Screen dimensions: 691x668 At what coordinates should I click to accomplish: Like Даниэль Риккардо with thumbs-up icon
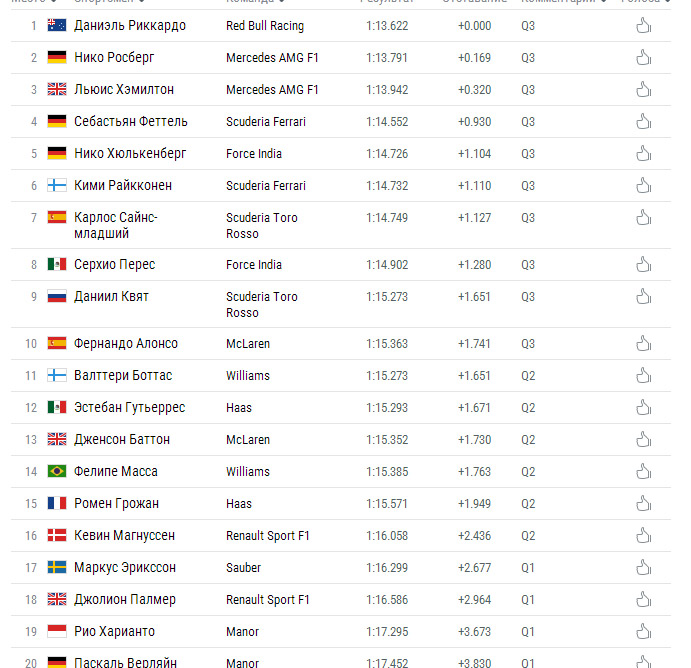pos(643,26)
